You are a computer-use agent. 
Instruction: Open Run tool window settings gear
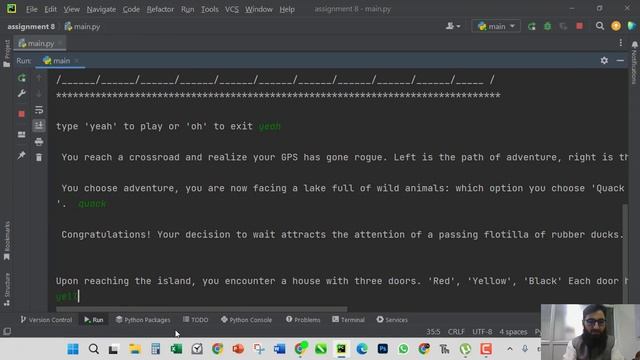click(x=604, y=60)
